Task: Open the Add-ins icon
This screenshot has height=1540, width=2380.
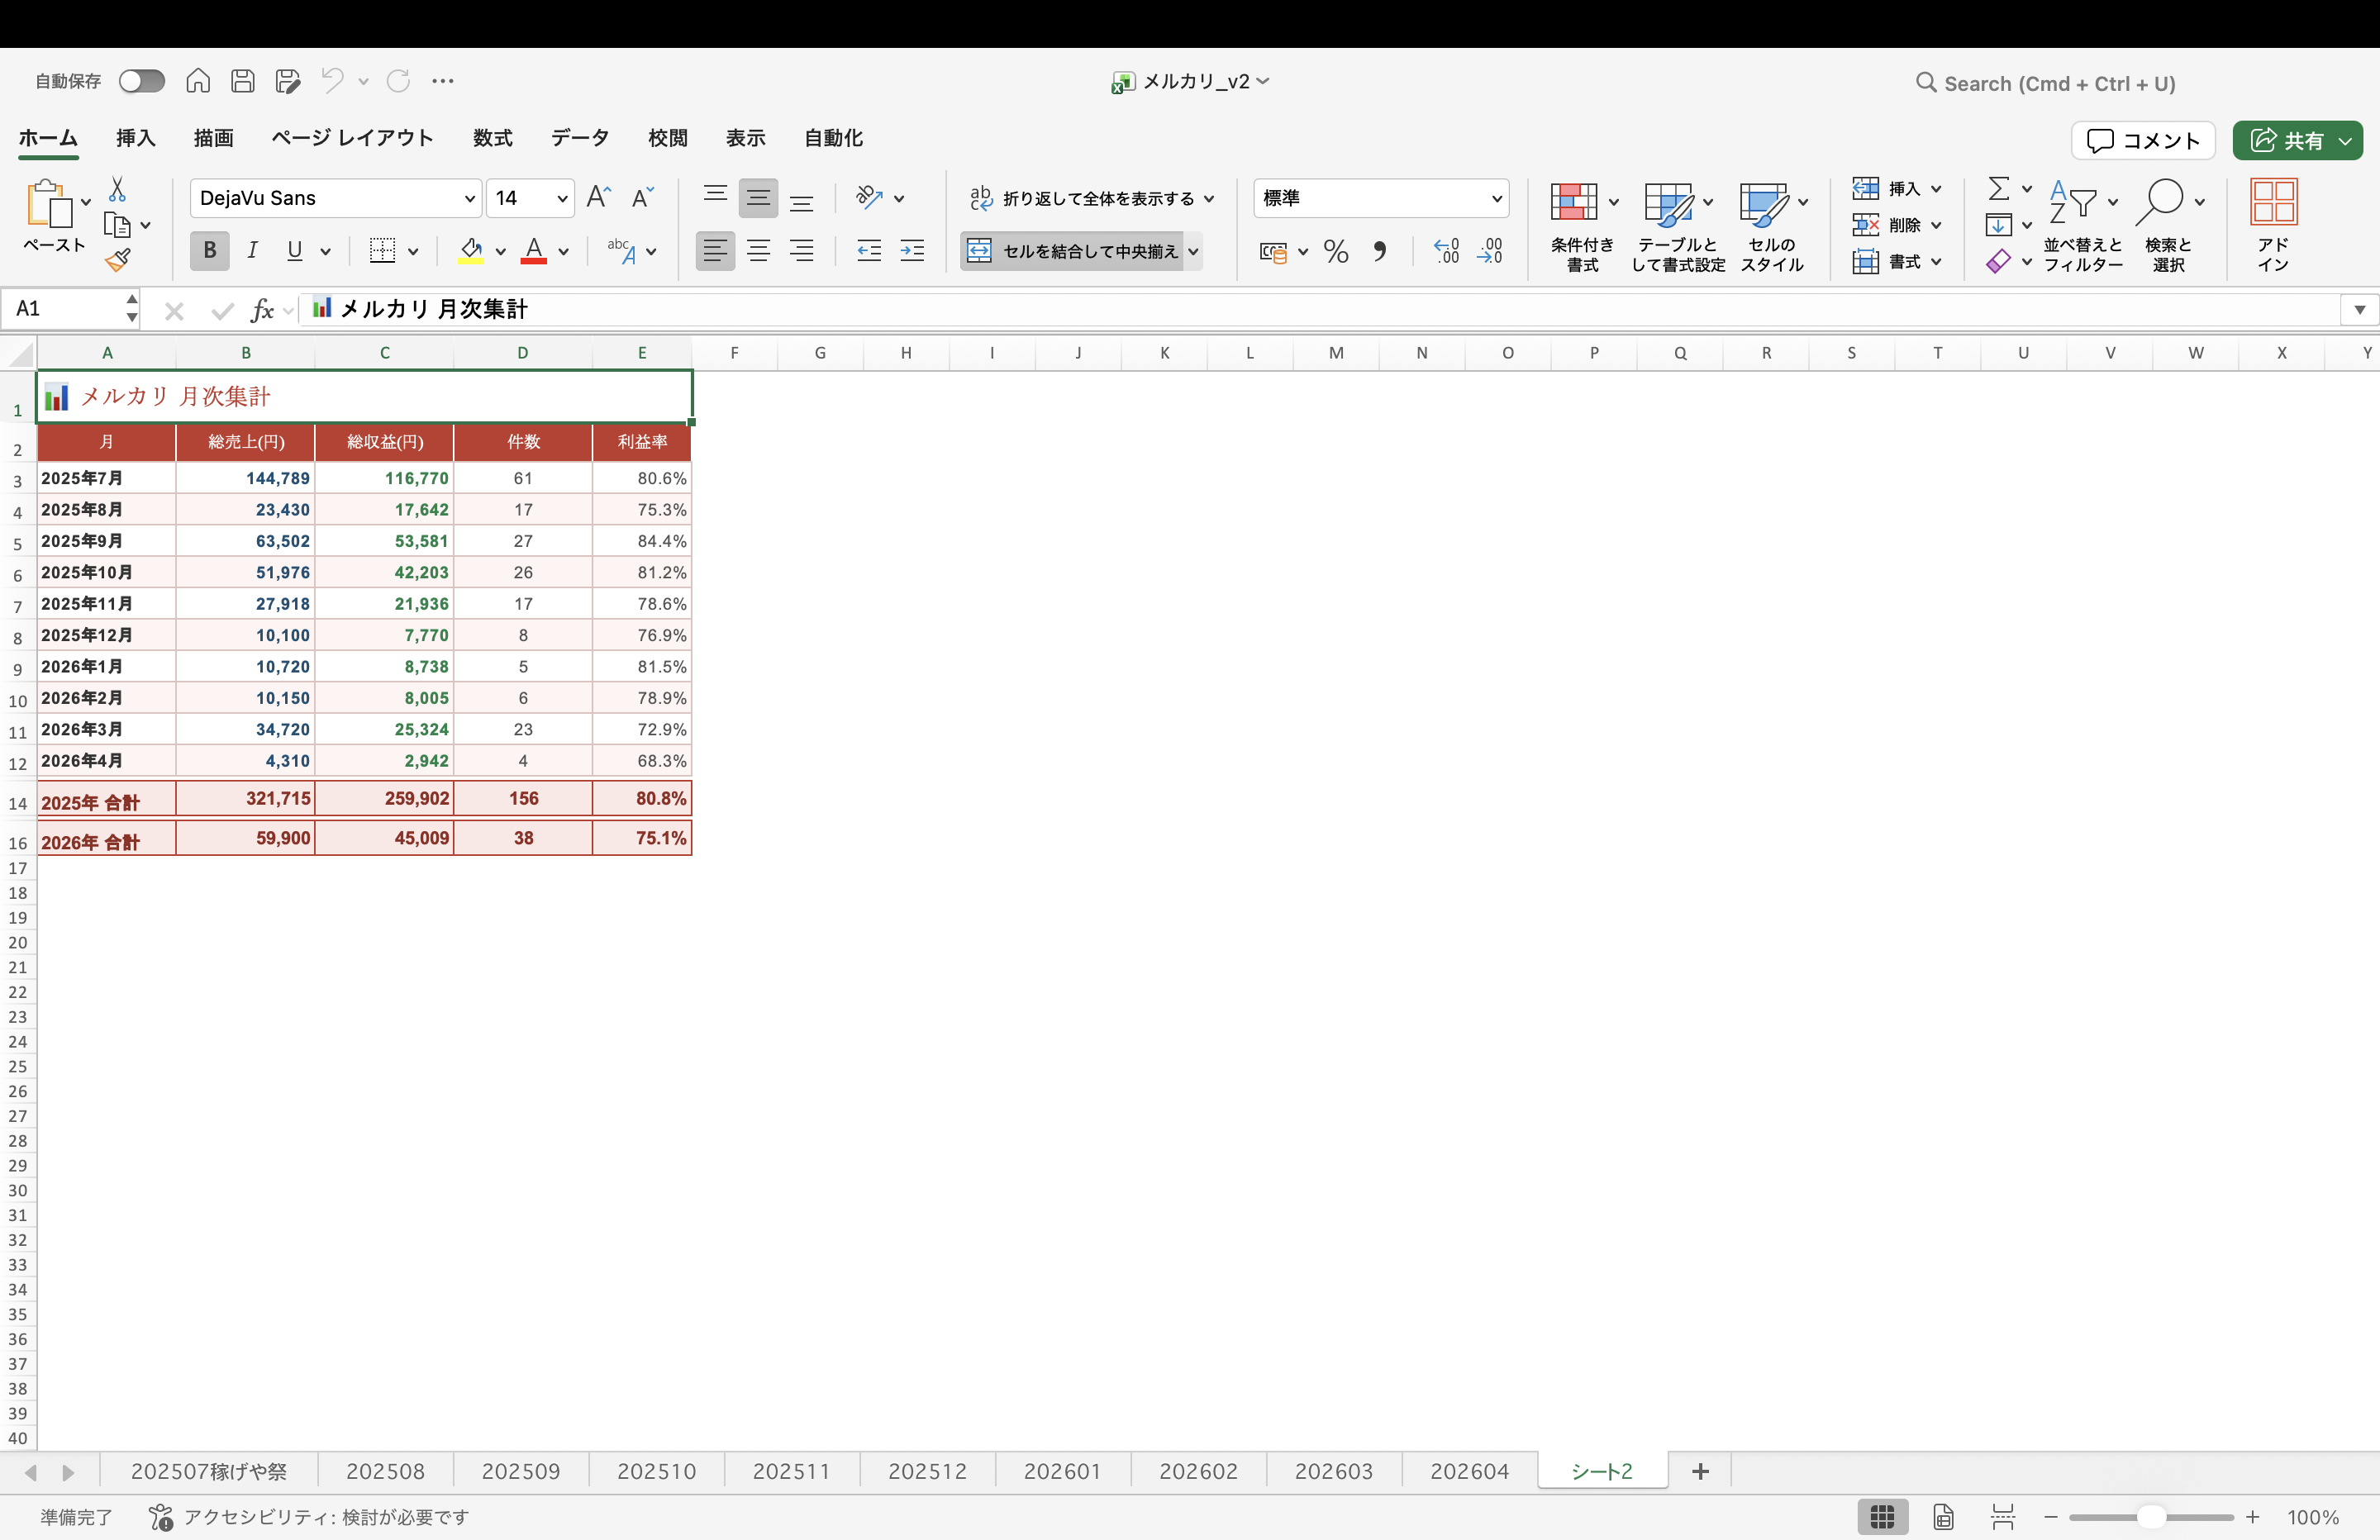Action: 2273,201
